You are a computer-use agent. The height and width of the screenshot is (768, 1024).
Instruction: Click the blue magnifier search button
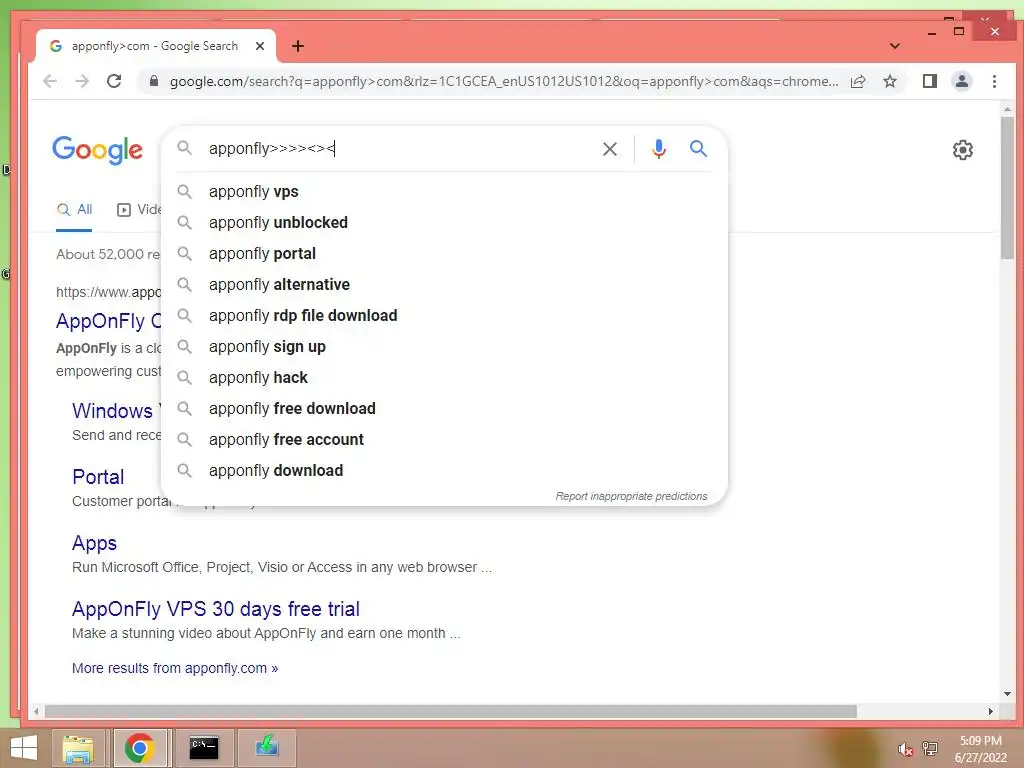[698, 149]
